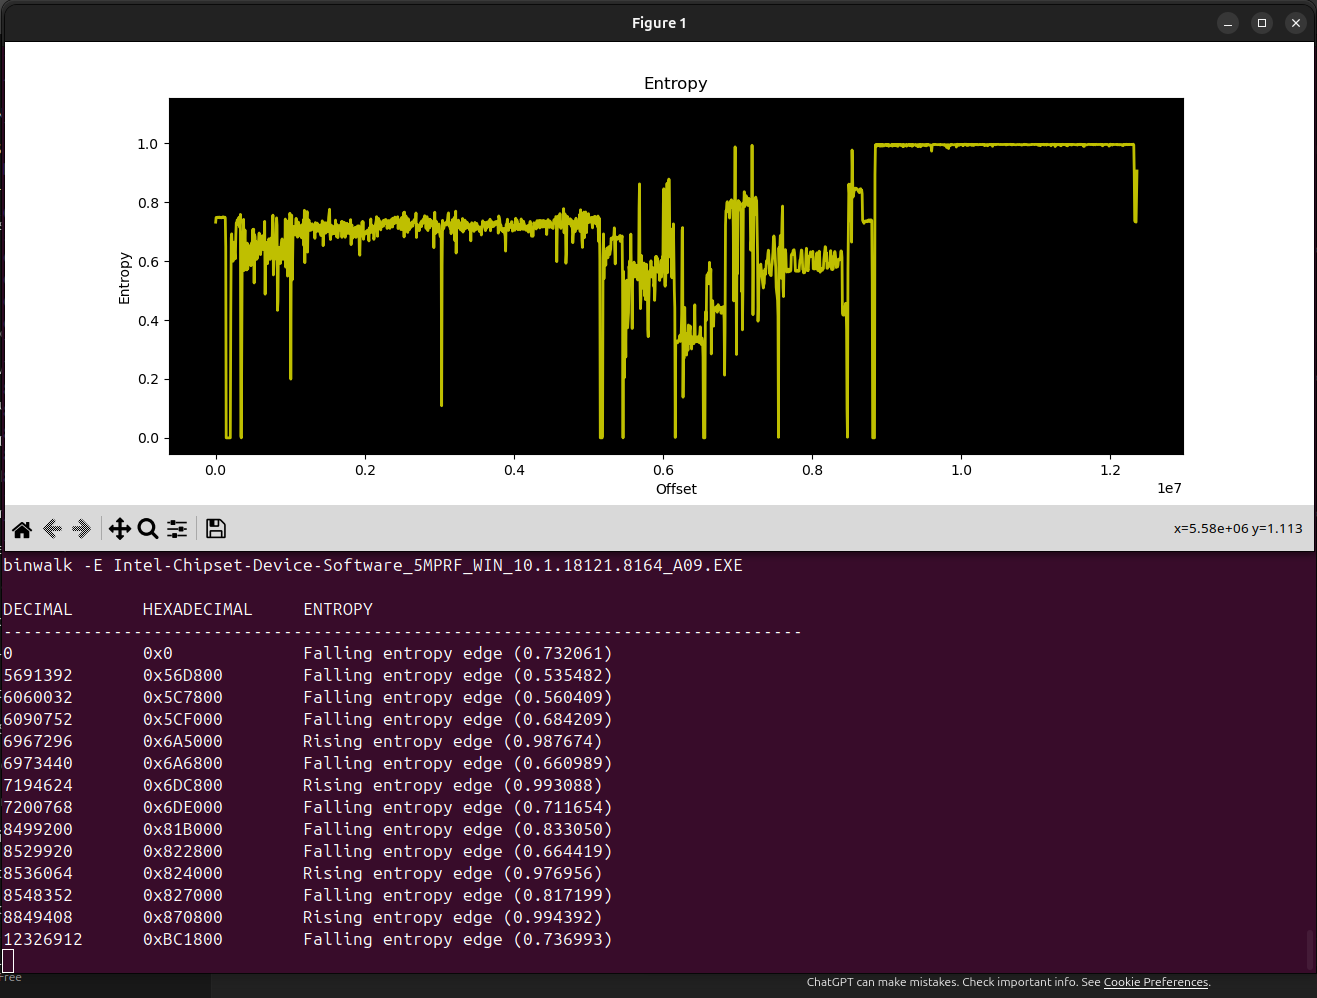Viewport: 1317px width, 998px height.
Task: Click the Entropy plot title
Action: (x=675, y=83)
